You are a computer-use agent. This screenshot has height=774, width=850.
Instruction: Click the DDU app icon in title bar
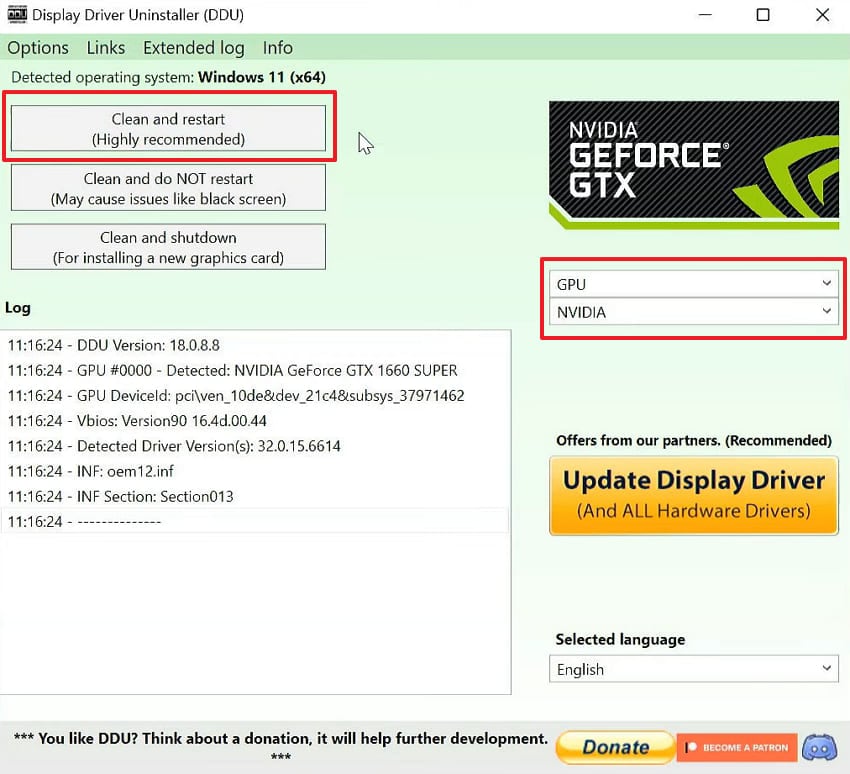(17, 15)
